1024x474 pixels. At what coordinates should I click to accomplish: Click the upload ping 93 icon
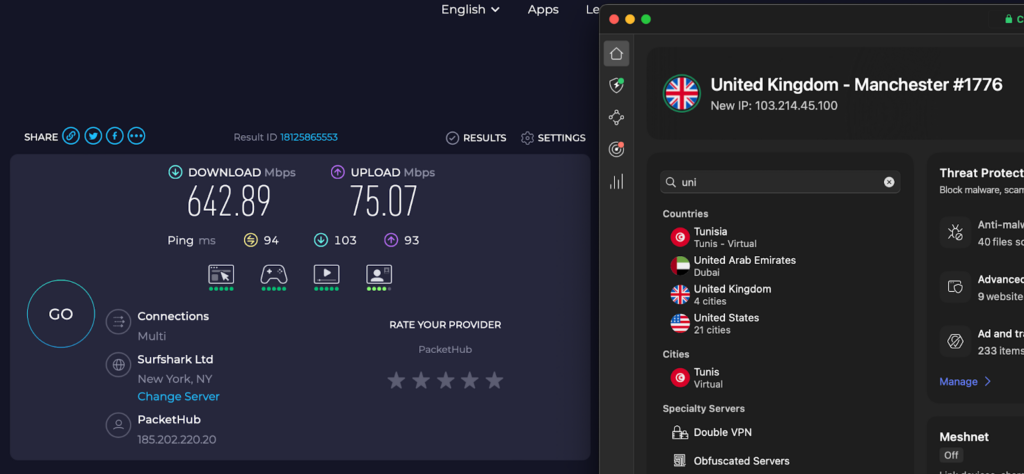391,240
